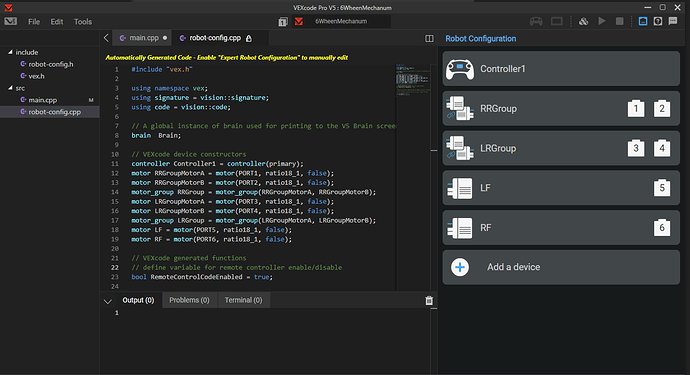
Task: Clear output with the trash can icon
Action: click(429, 301)
